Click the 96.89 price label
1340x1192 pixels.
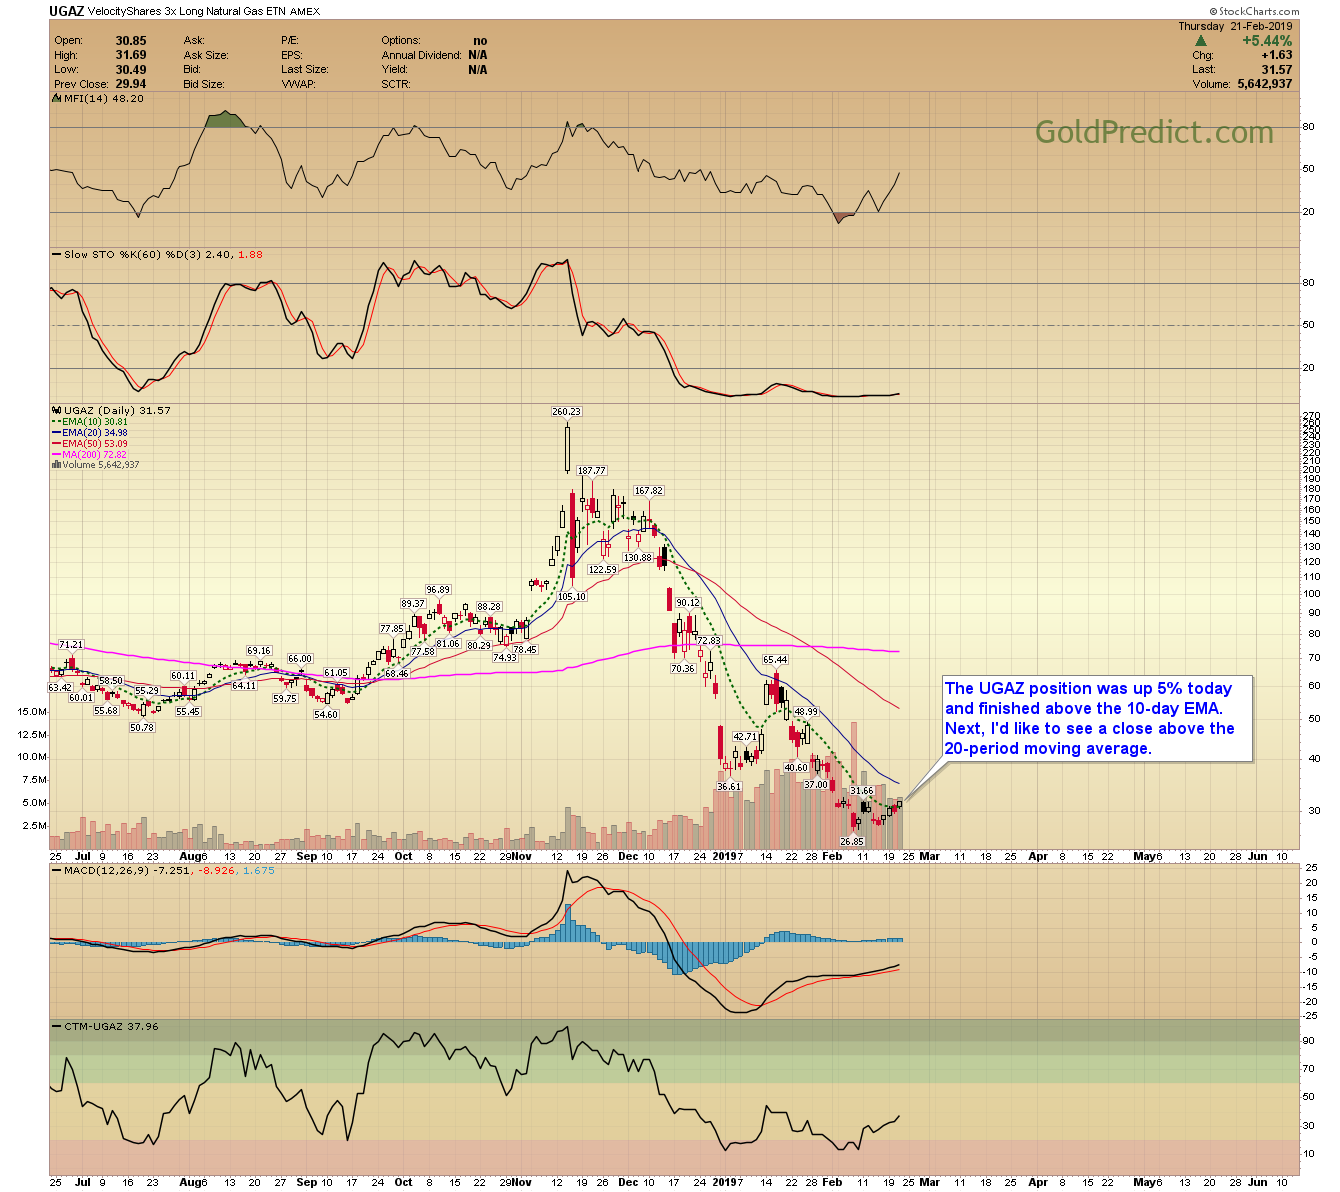[438, 589]
